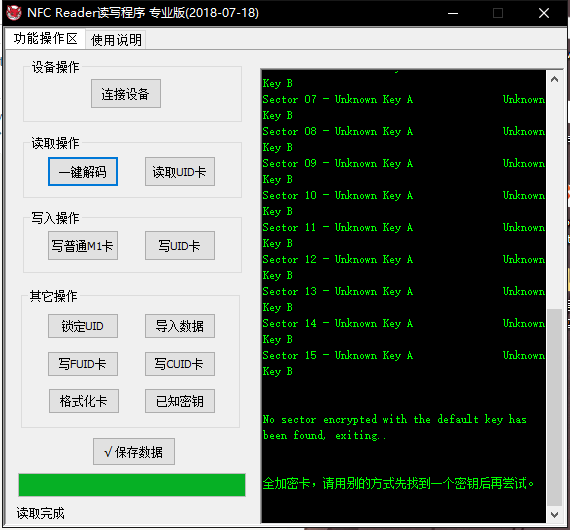This screenshot has height=530, width=570.
Task: Select the 功能操作区 tab
Action: [45, 39]
